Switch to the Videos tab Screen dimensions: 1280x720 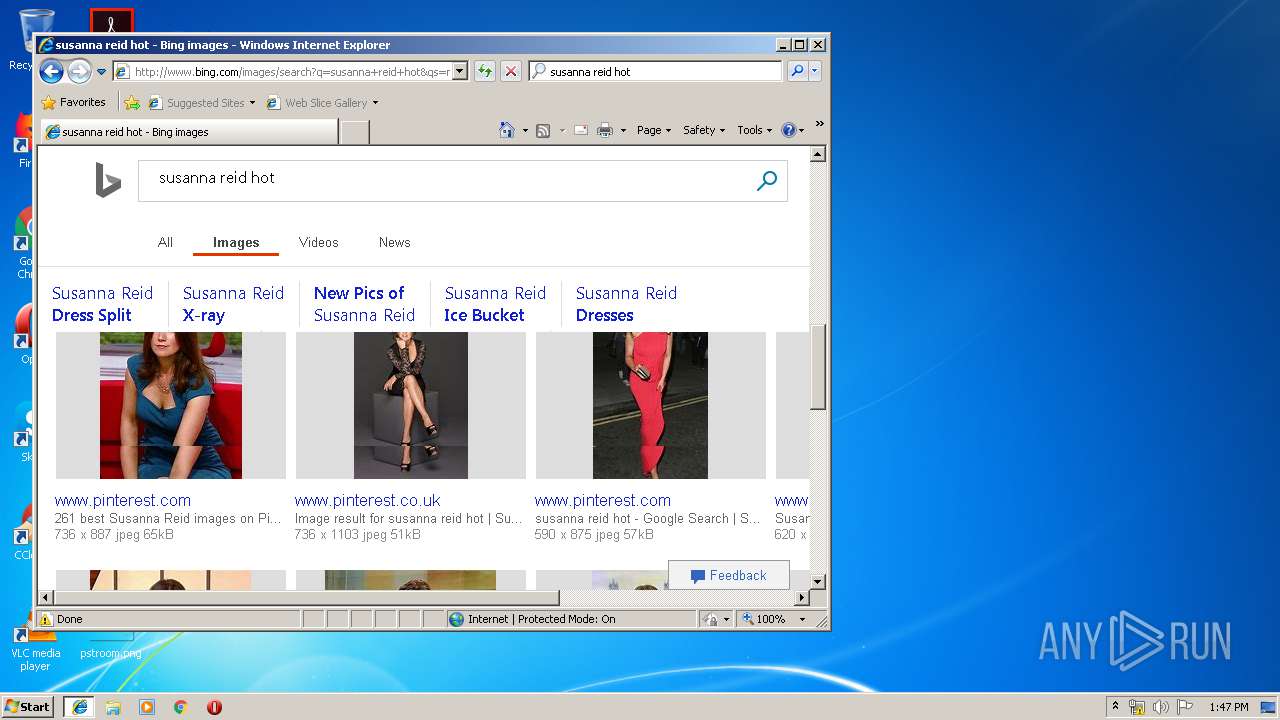pos(318,242)
